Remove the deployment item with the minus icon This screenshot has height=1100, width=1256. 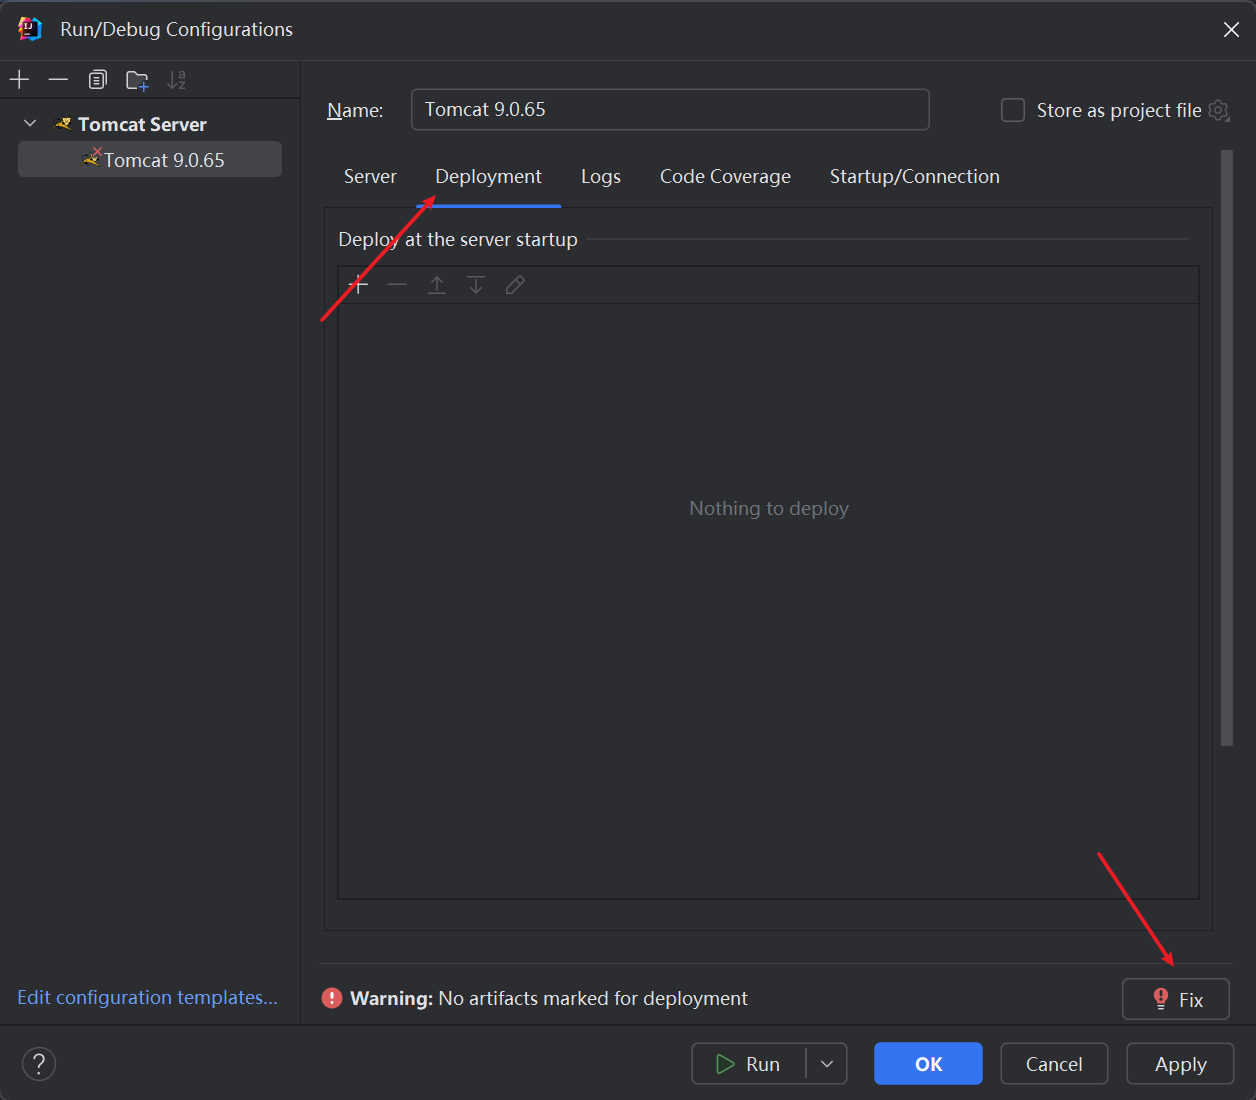point(397,285)
